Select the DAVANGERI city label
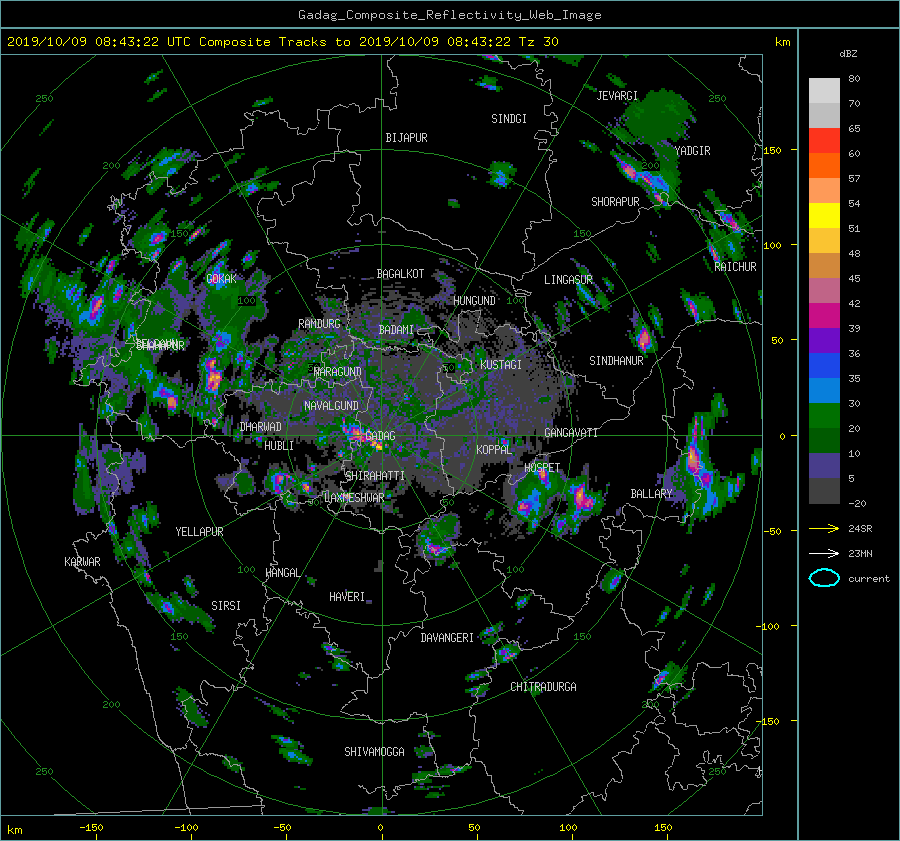Viewport: 900px width, 841px height. (x=447, y=638)
